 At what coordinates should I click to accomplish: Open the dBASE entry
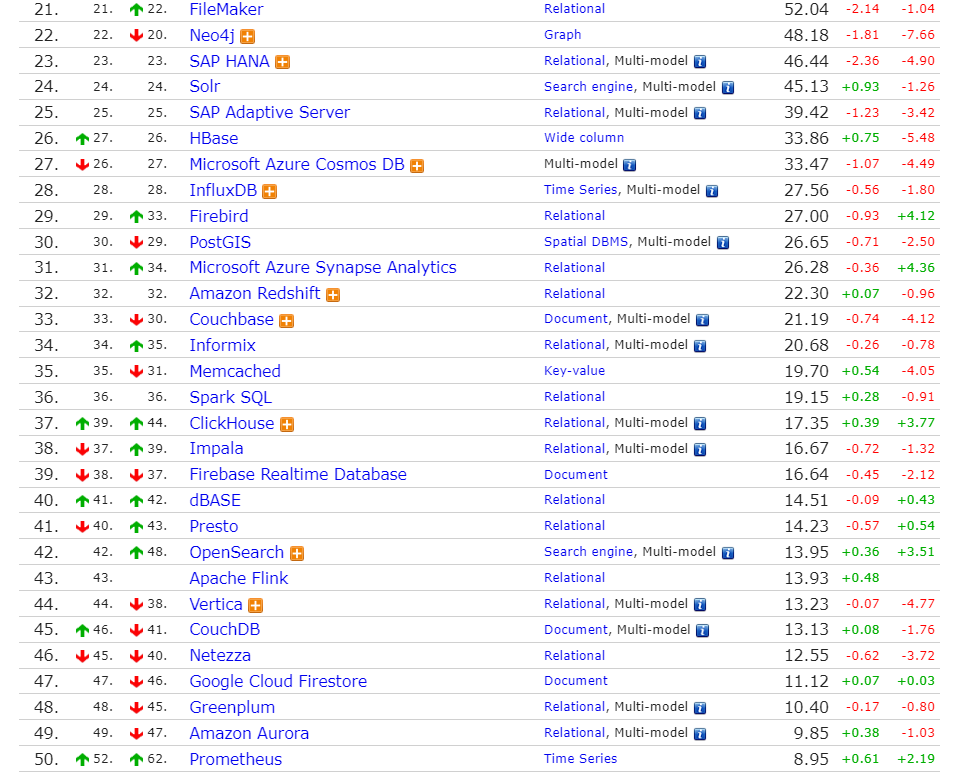[215, 500]
